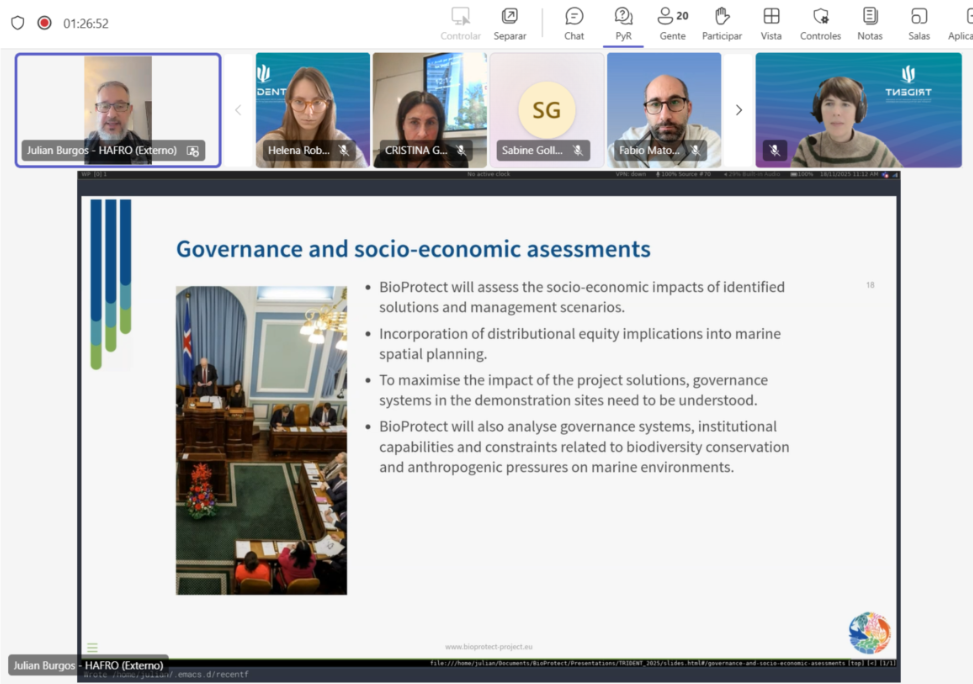Screen dimensions: 973x684
Task: Click the red recording indicator
Action: click(44, 23)
